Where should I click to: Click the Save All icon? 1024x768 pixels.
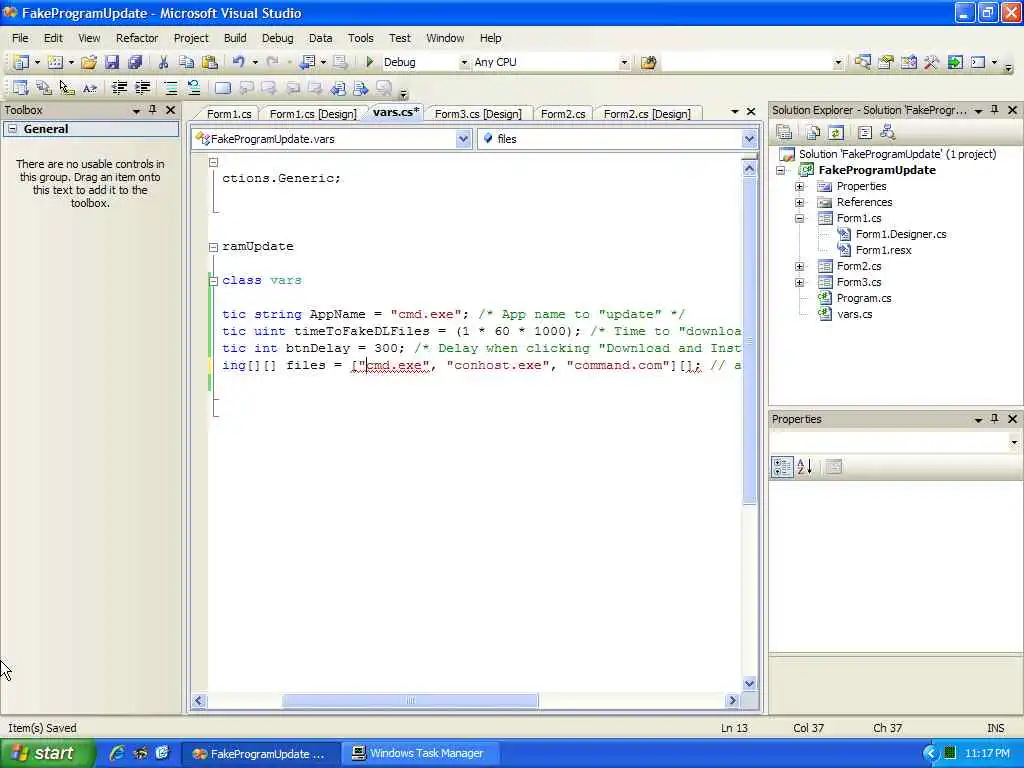click(135, 62)
